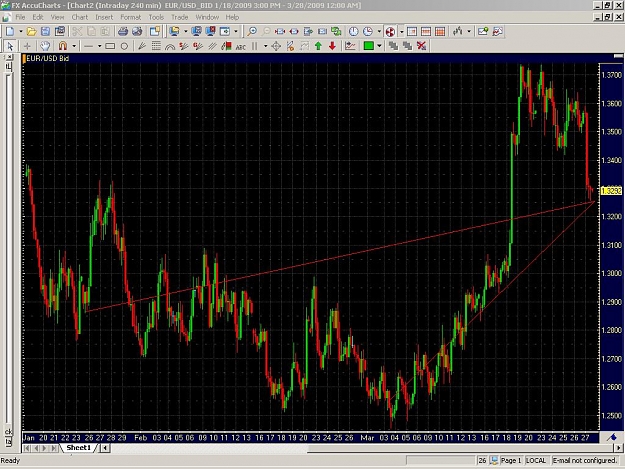Open dropdown next to green color box

click(379, 46)
